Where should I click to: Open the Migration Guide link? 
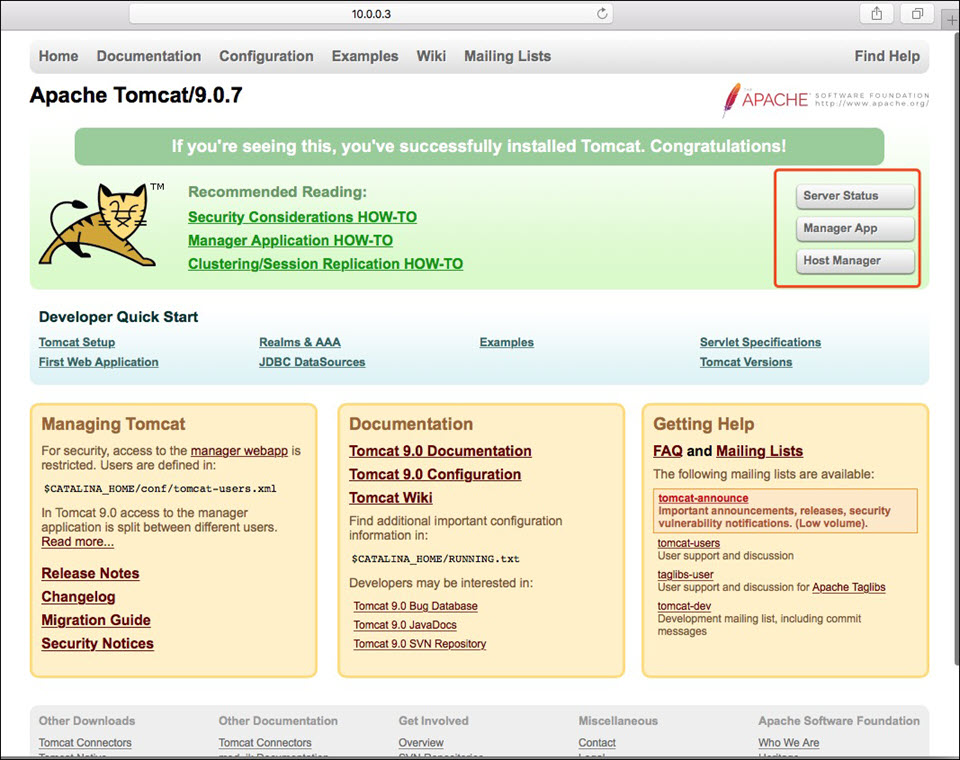pyautogui.click(x=96, y=620)
